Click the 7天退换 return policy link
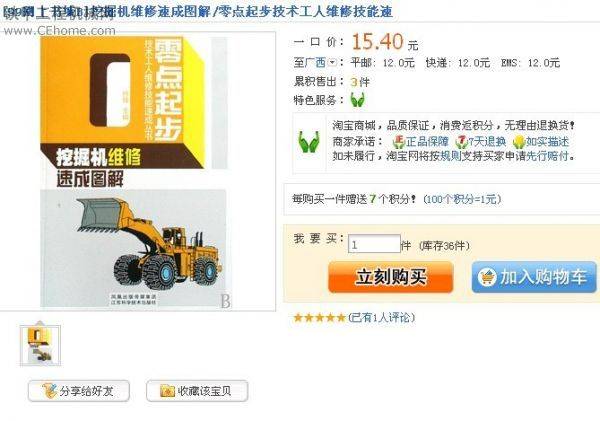 tap(481, 142)
